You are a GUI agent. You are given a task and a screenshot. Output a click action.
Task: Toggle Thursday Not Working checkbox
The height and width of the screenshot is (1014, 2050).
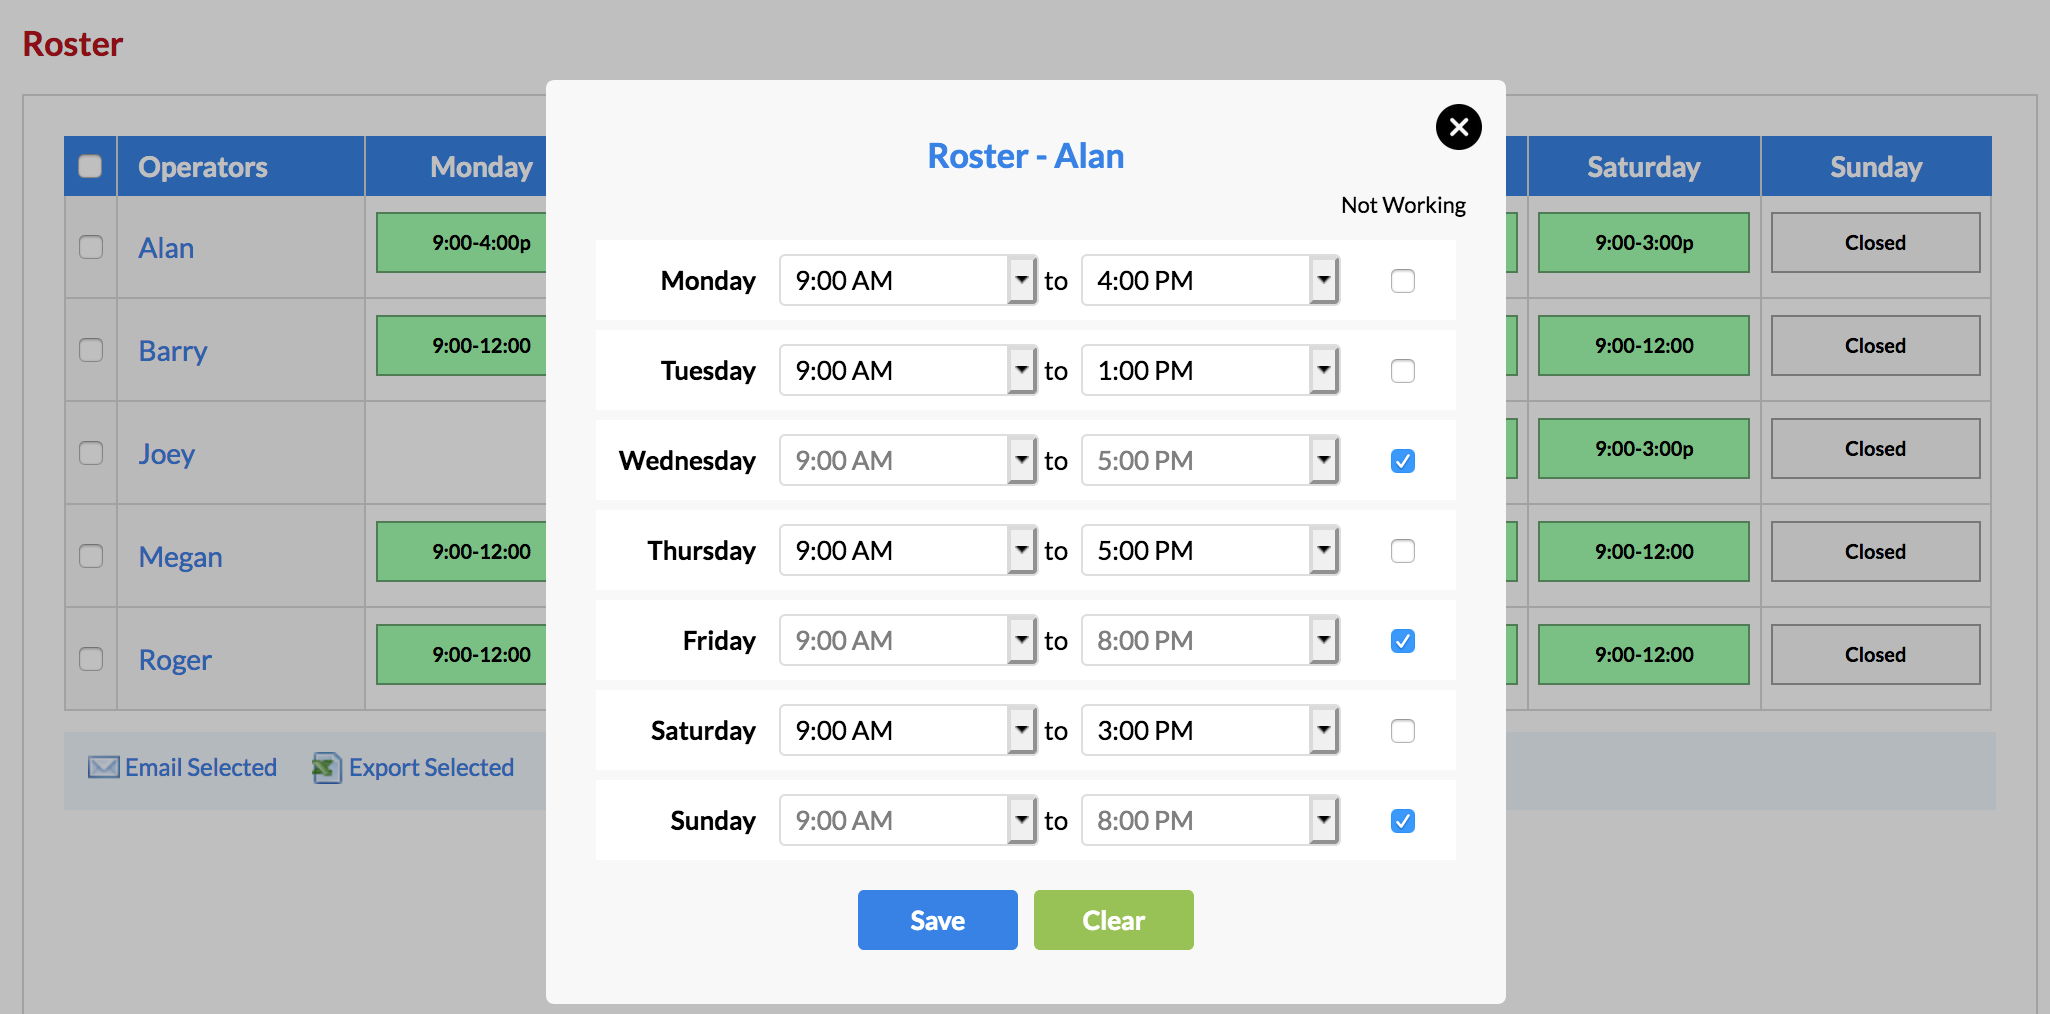(x=1403, y=551)
